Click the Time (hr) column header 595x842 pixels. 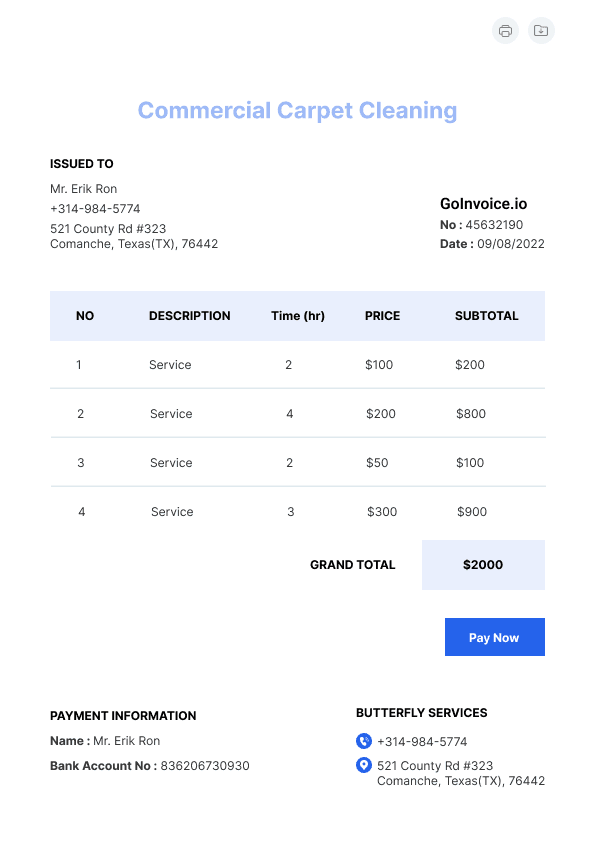(298, 316)
